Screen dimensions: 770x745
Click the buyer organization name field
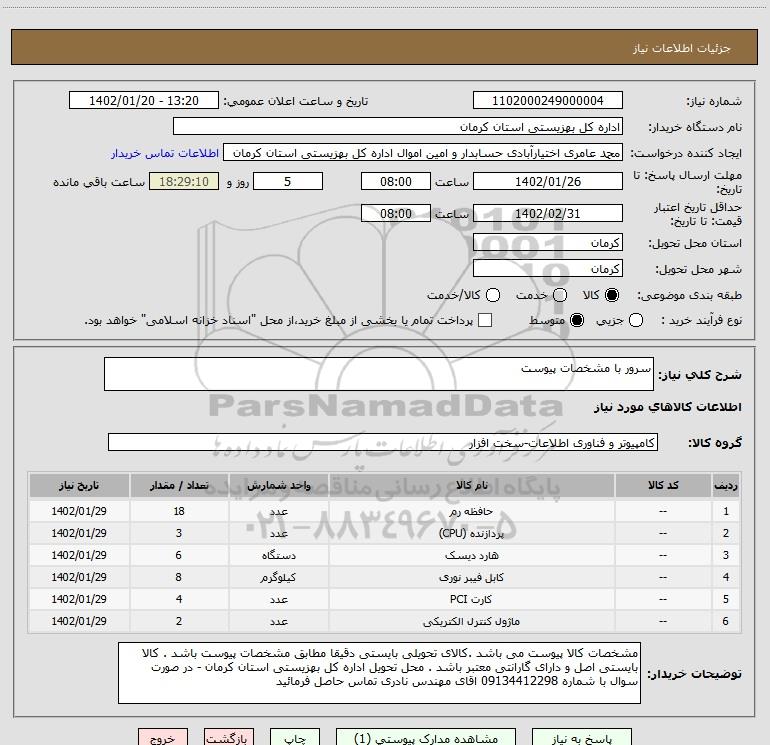pyautogui.click(x=398, y=127)
